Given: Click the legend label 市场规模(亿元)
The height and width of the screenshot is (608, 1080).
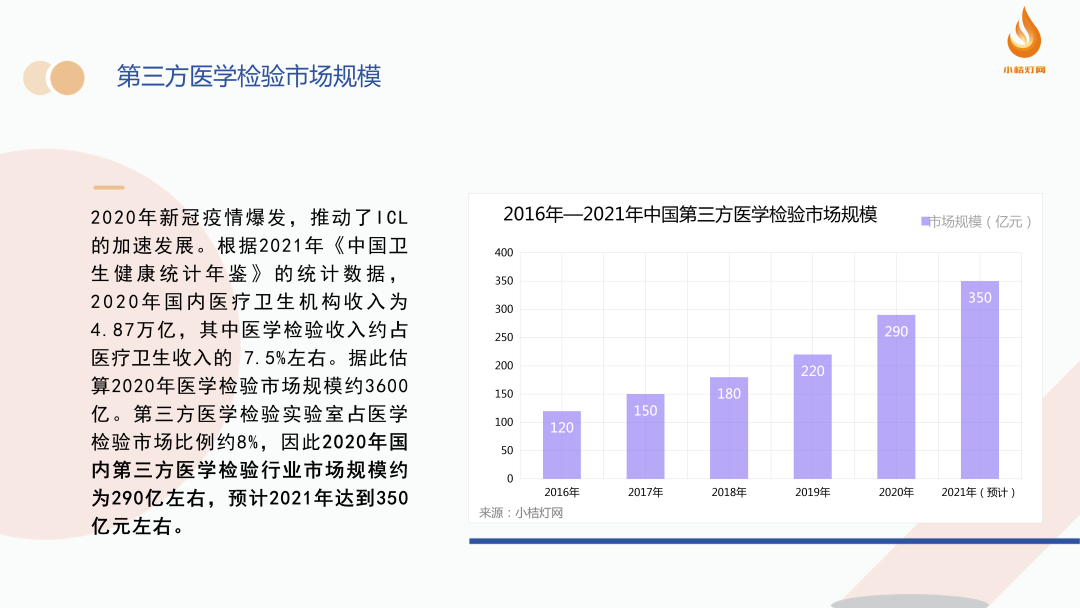Looking at the screenshot, I should click(981, 222).
